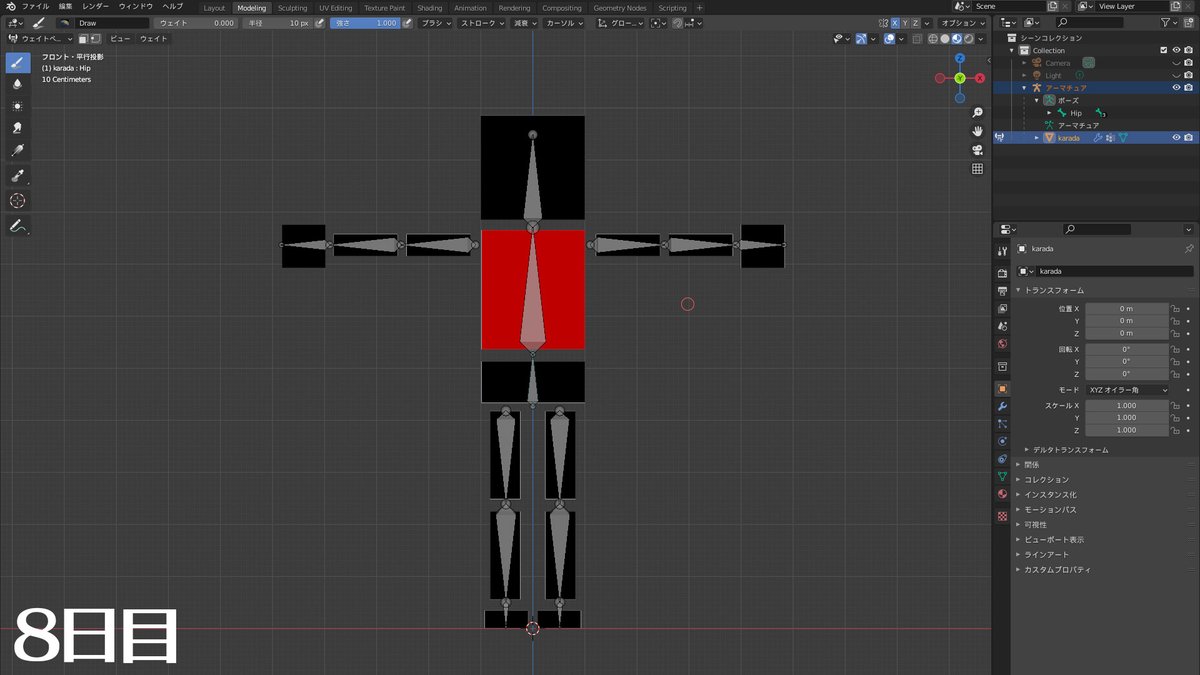Toggle visibility eye of アーマチュア object
1200x675 pixels.
[1176, 88]
